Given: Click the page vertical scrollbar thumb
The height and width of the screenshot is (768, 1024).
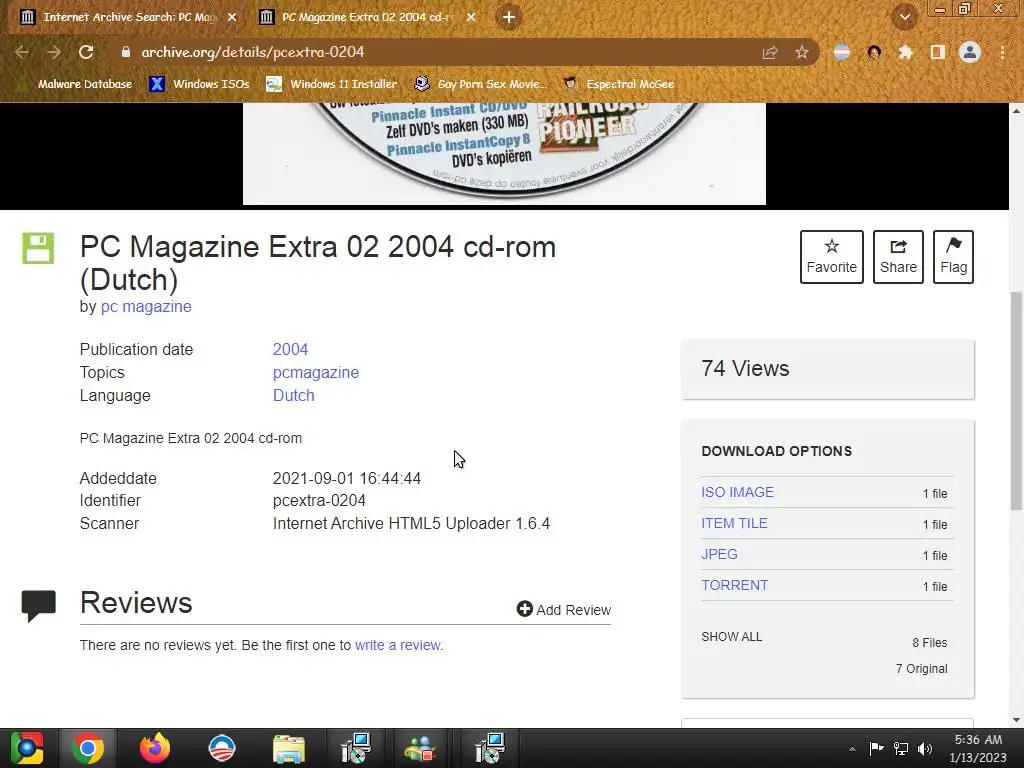Looking at the screenshot, I should coord(1016,401).
